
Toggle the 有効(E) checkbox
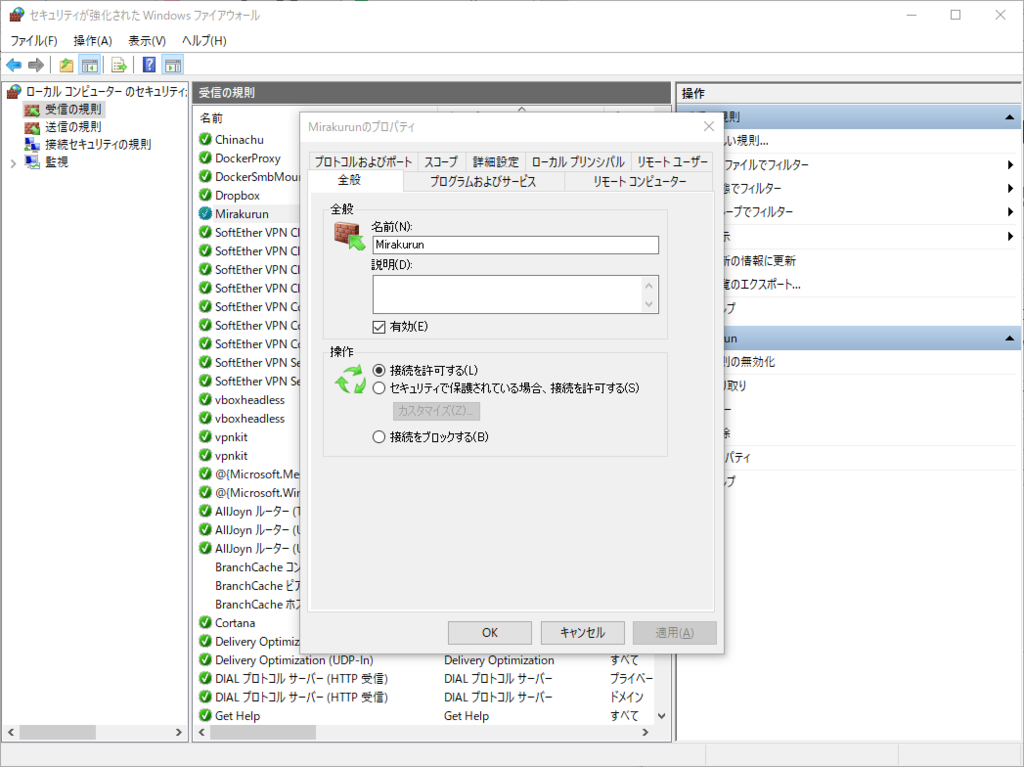(x=379, y=327)
